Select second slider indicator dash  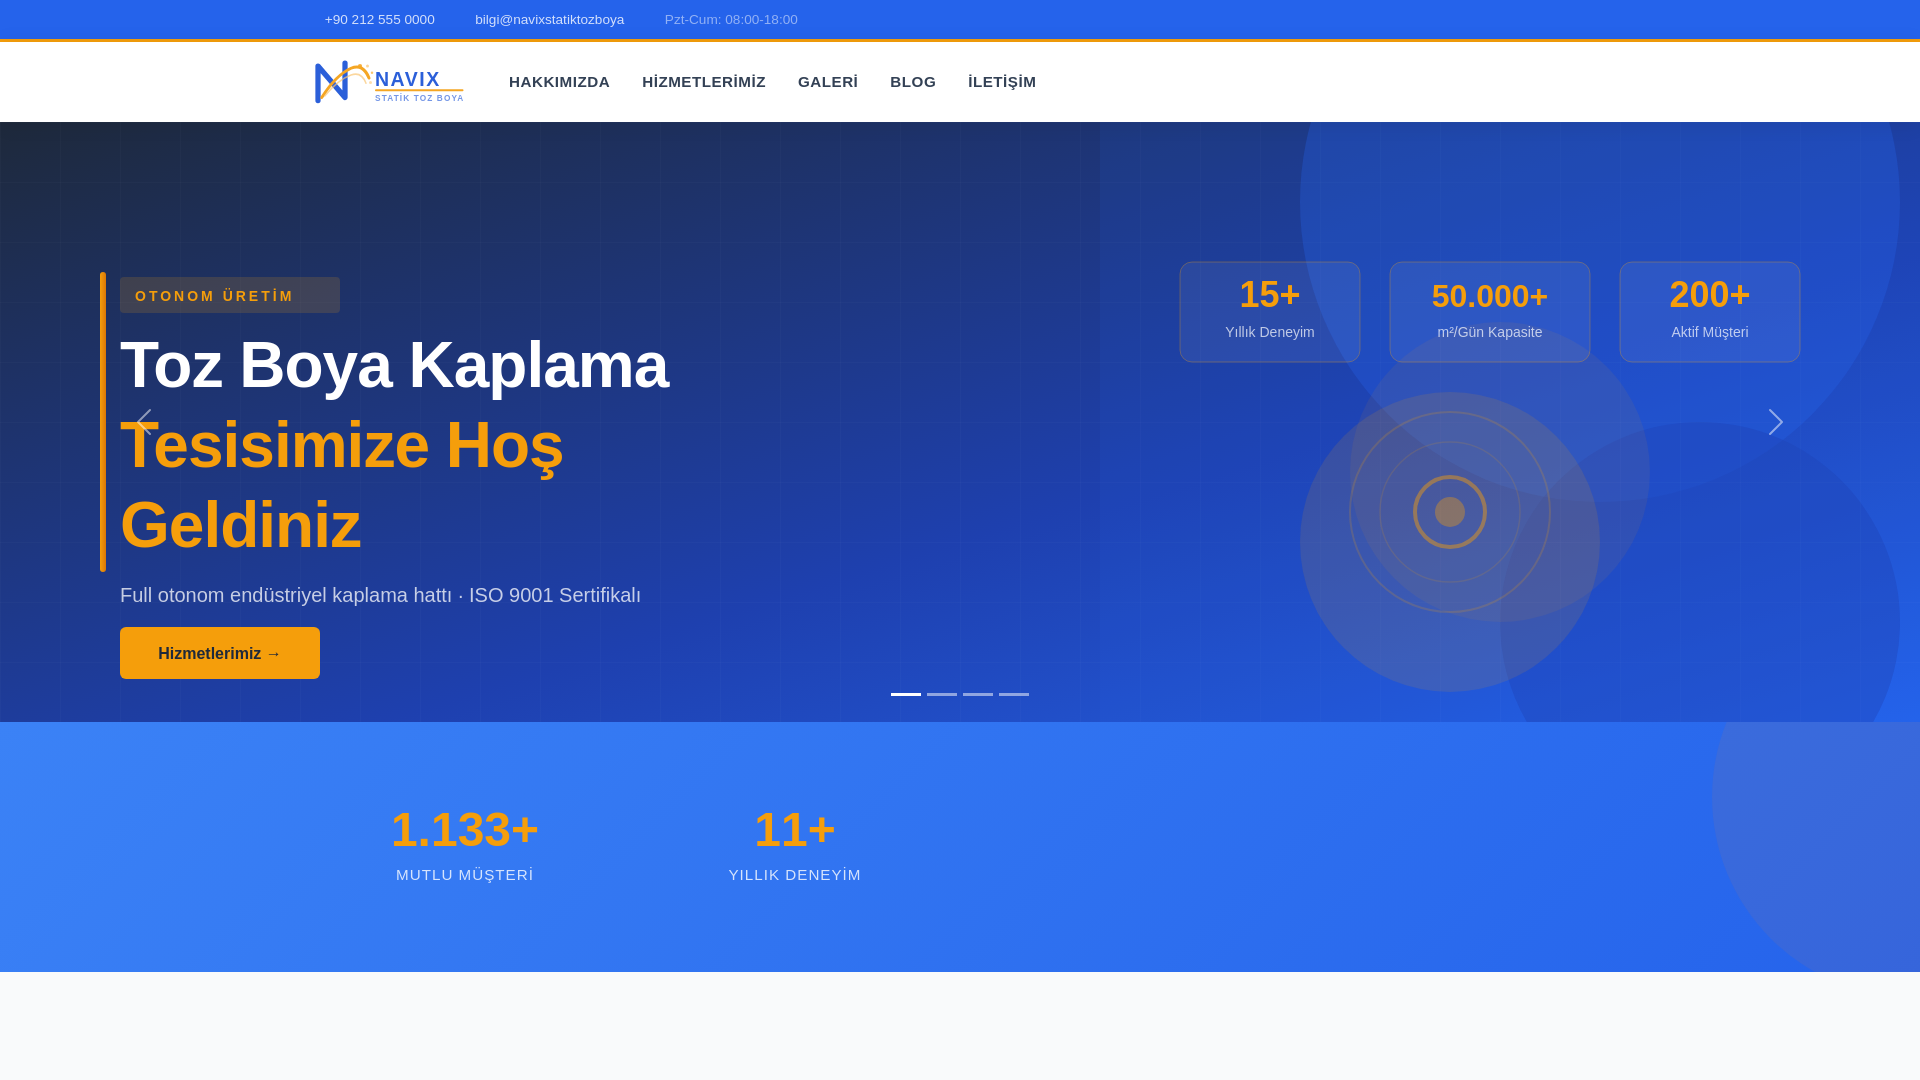tap(942, 694)
